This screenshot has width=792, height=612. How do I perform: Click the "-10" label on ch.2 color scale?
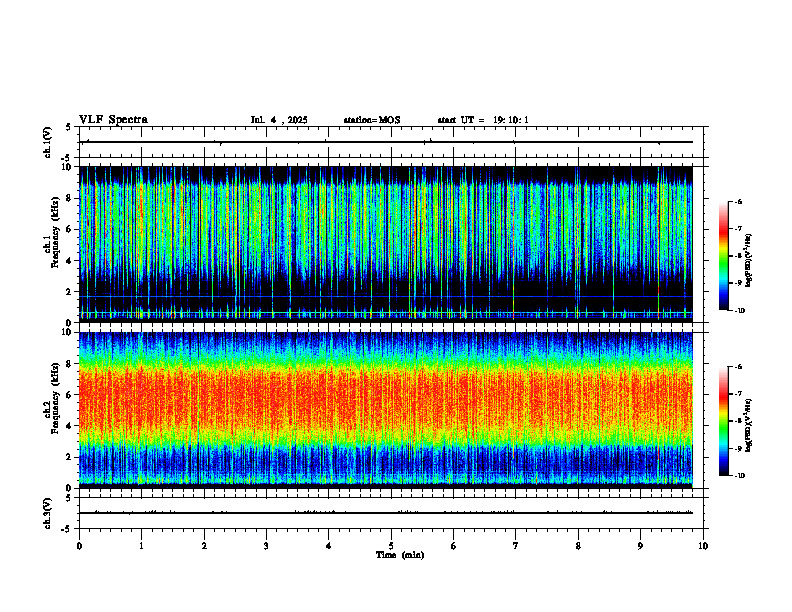click(x=739, y=476)
